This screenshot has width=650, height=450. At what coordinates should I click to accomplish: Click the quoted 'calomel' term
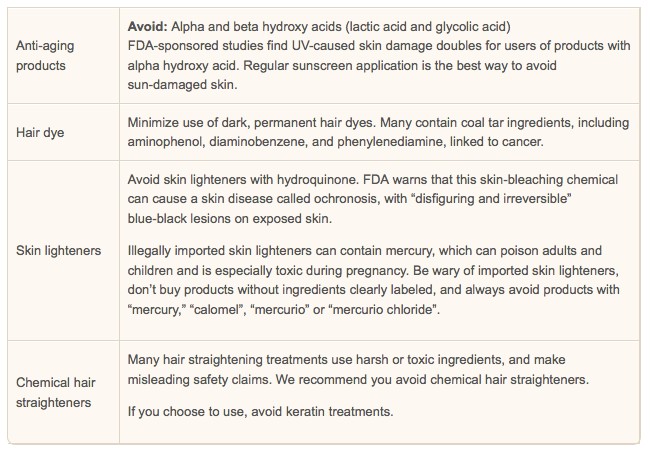coord(218,310)
